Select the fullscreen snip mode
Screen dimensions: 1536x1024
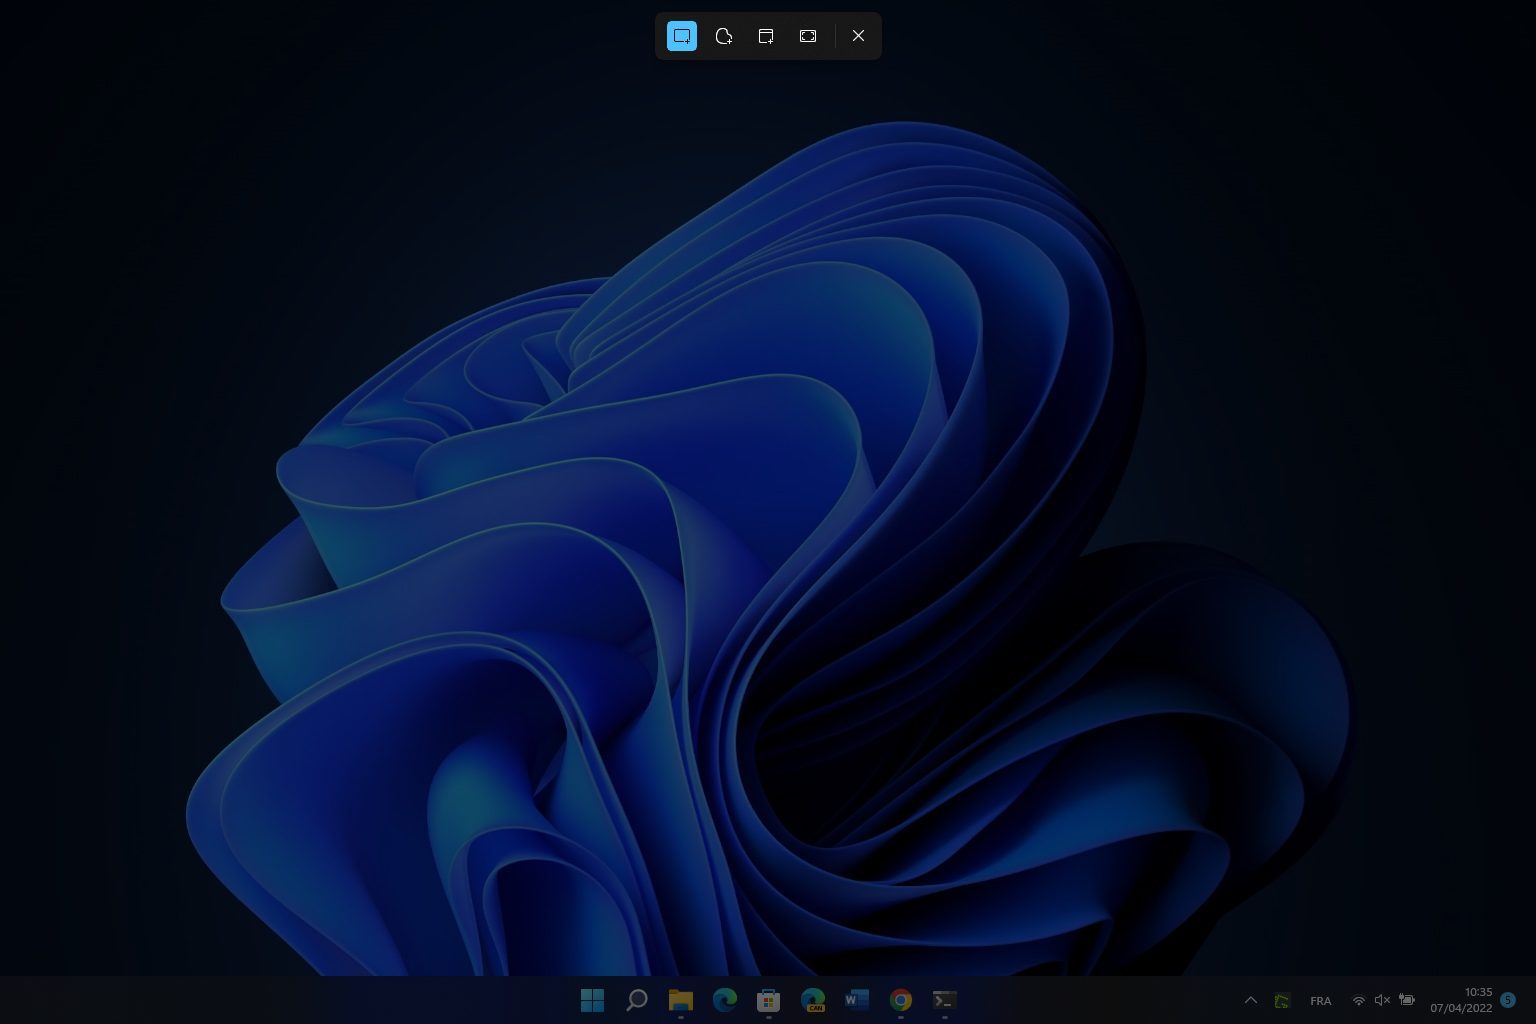808,36
